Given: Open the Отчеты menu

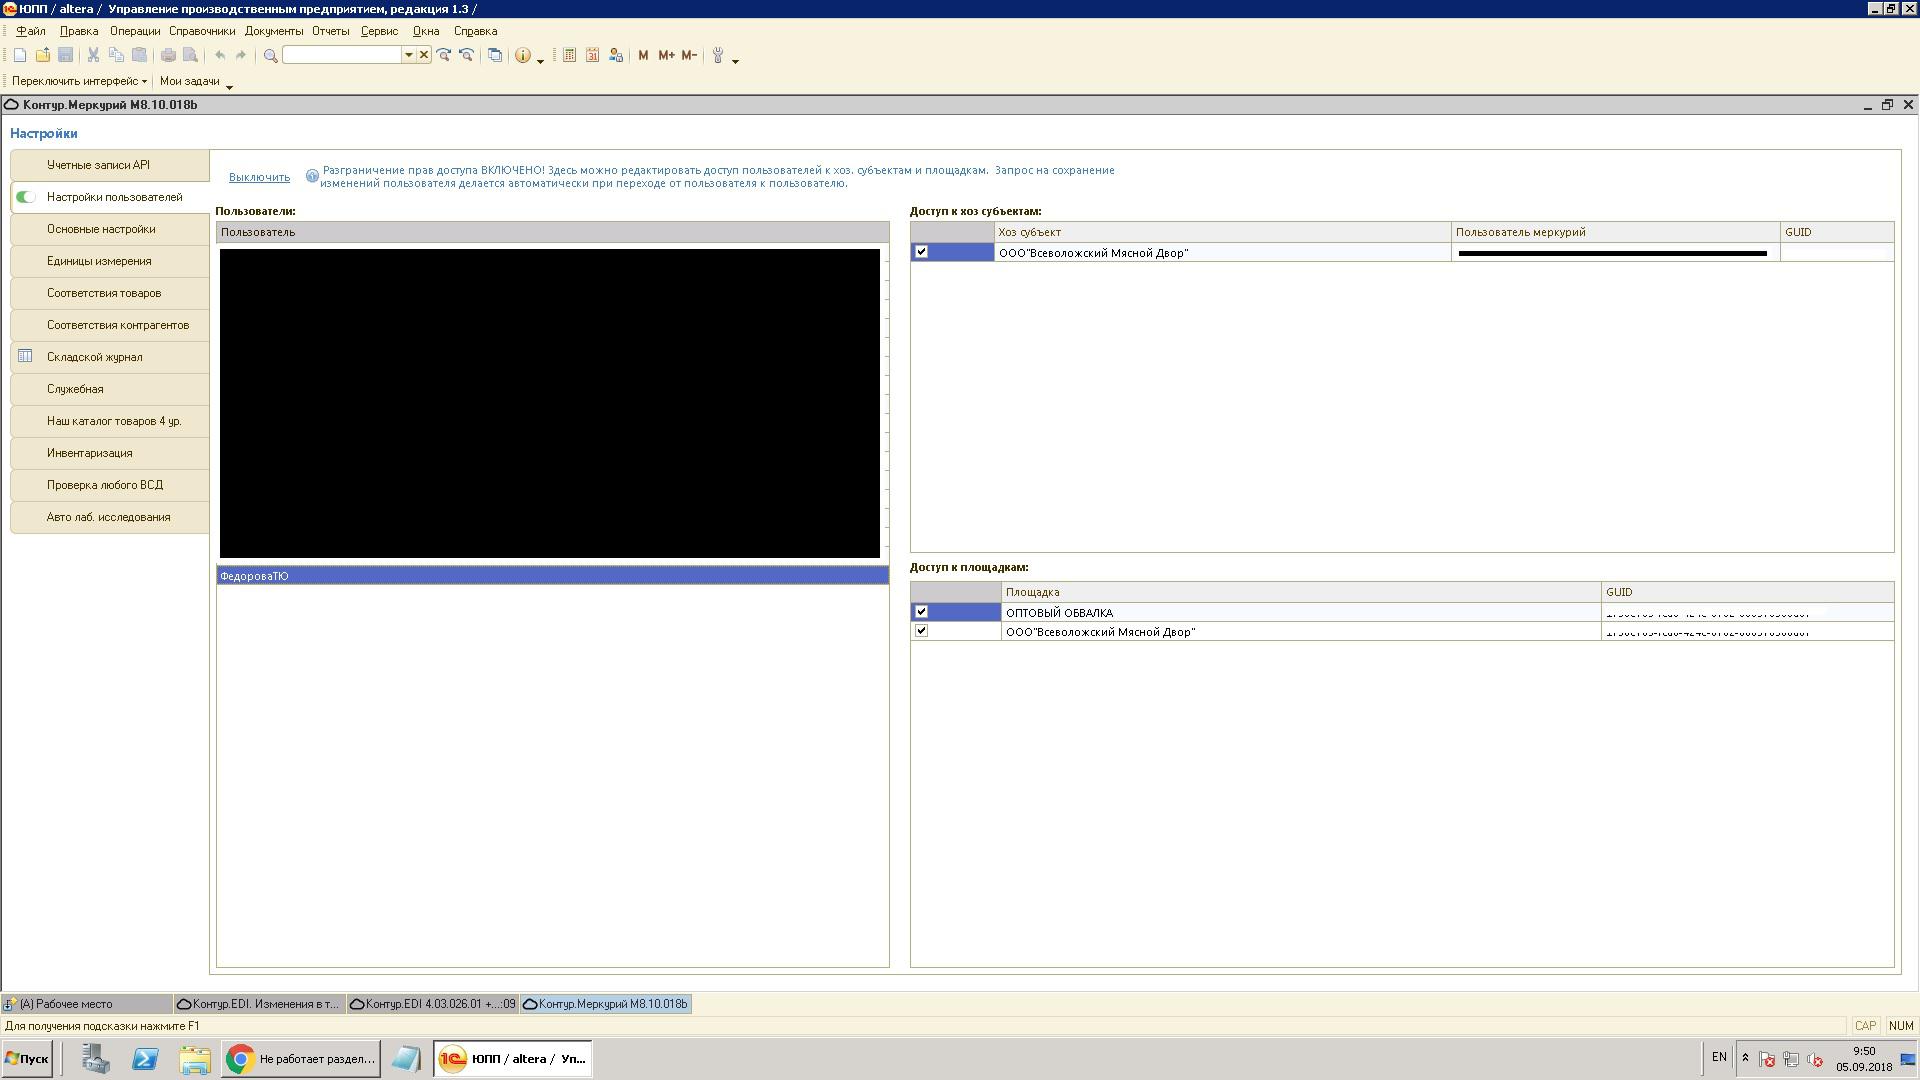Looking at the screenshot, I should (330, 31).
